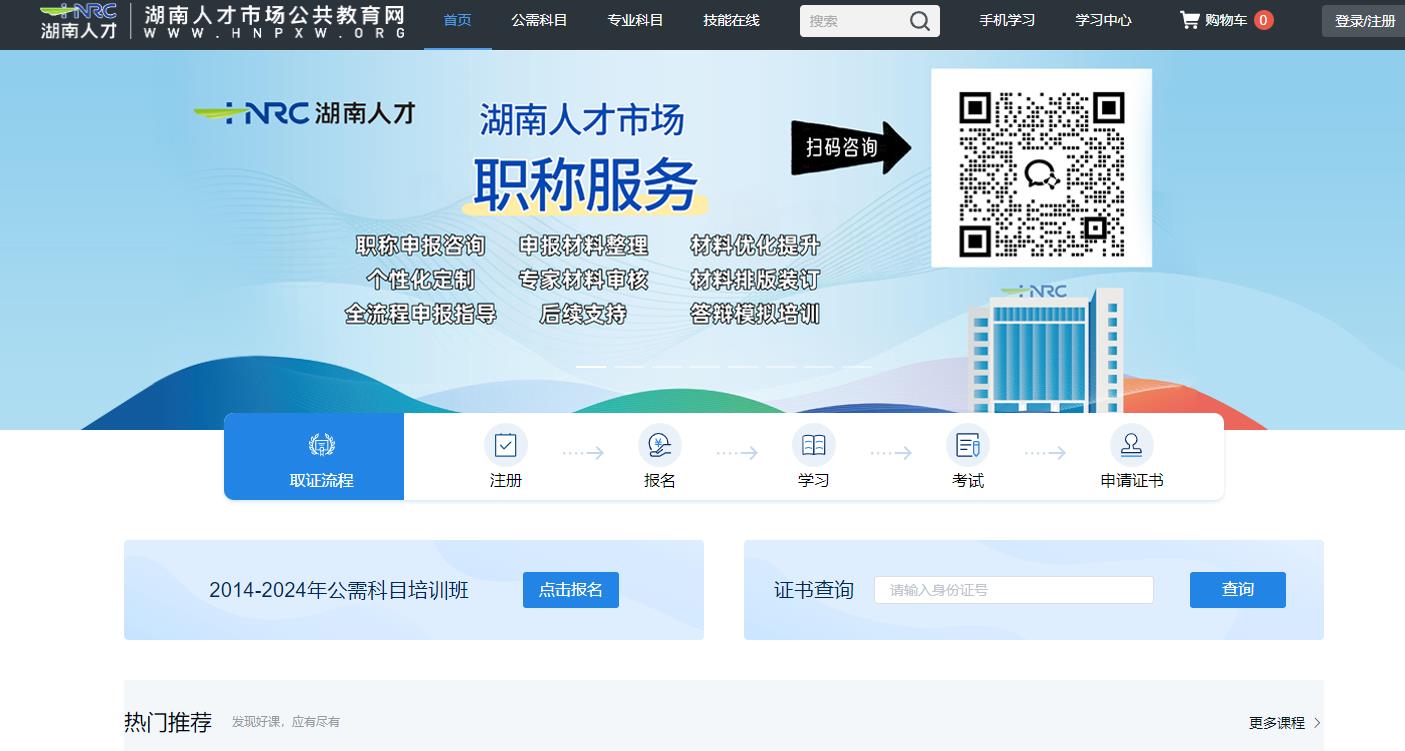Click the 湖南人才市场公共教育网 site title
The width and height of the screenshot is (1405, 751).
pos(275,15)
